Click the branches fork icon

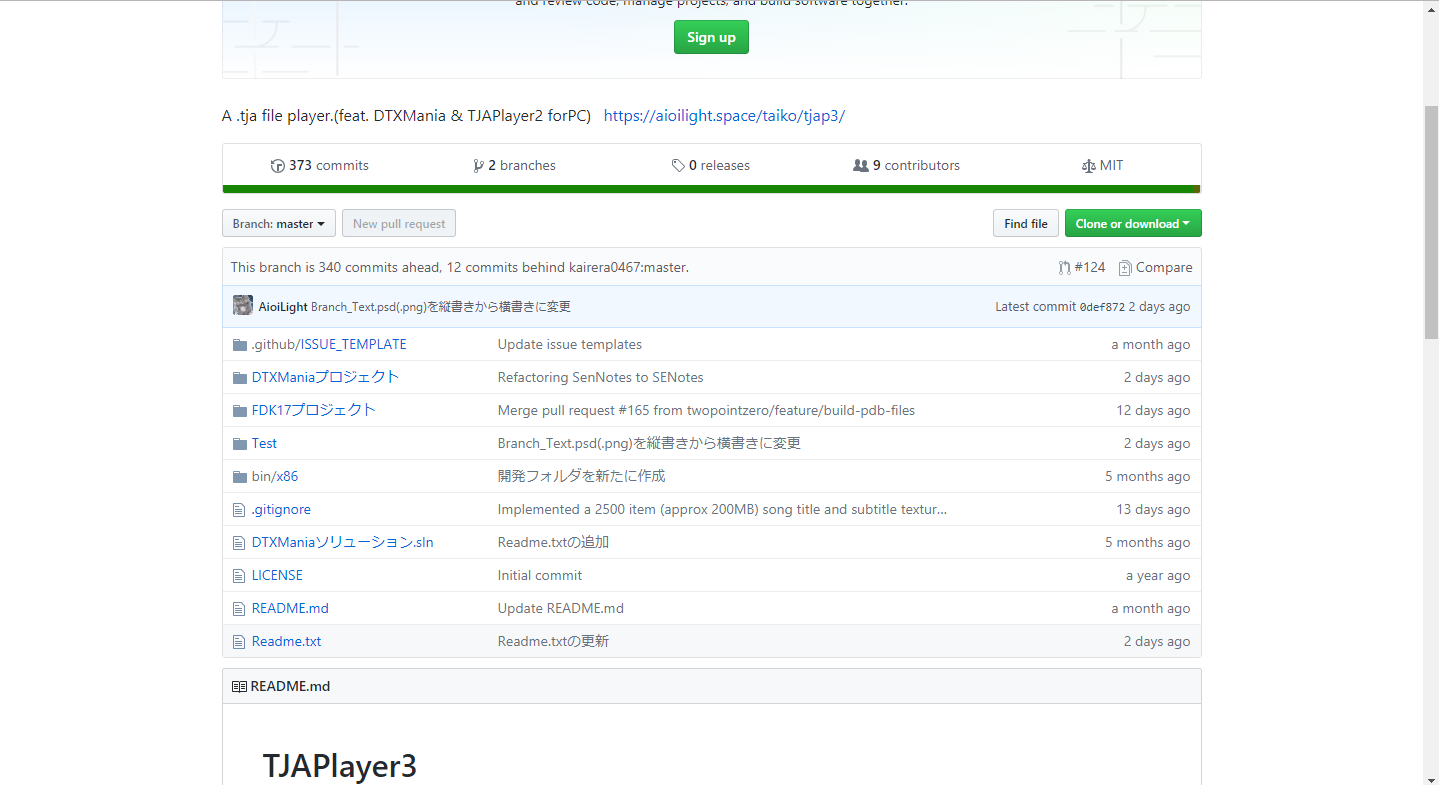(479, 166)
